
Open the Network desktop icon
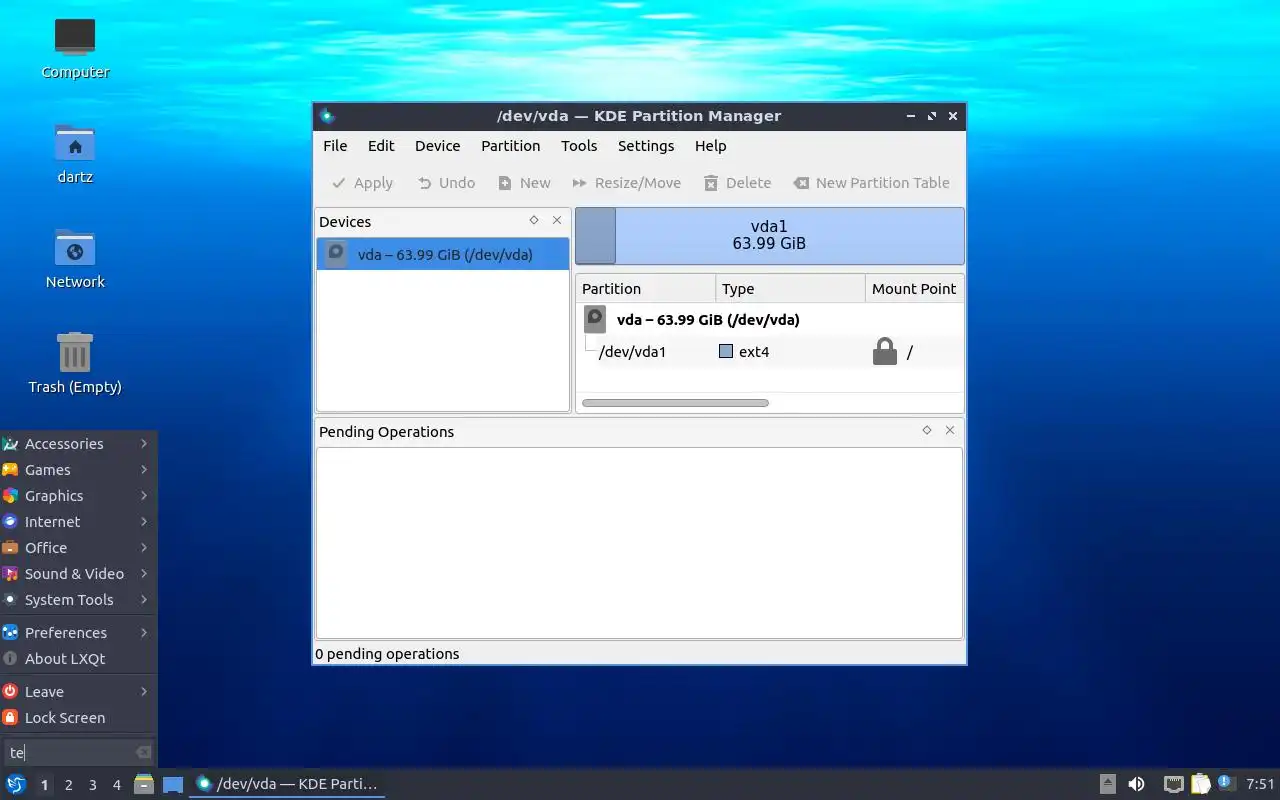click(75, 258)
